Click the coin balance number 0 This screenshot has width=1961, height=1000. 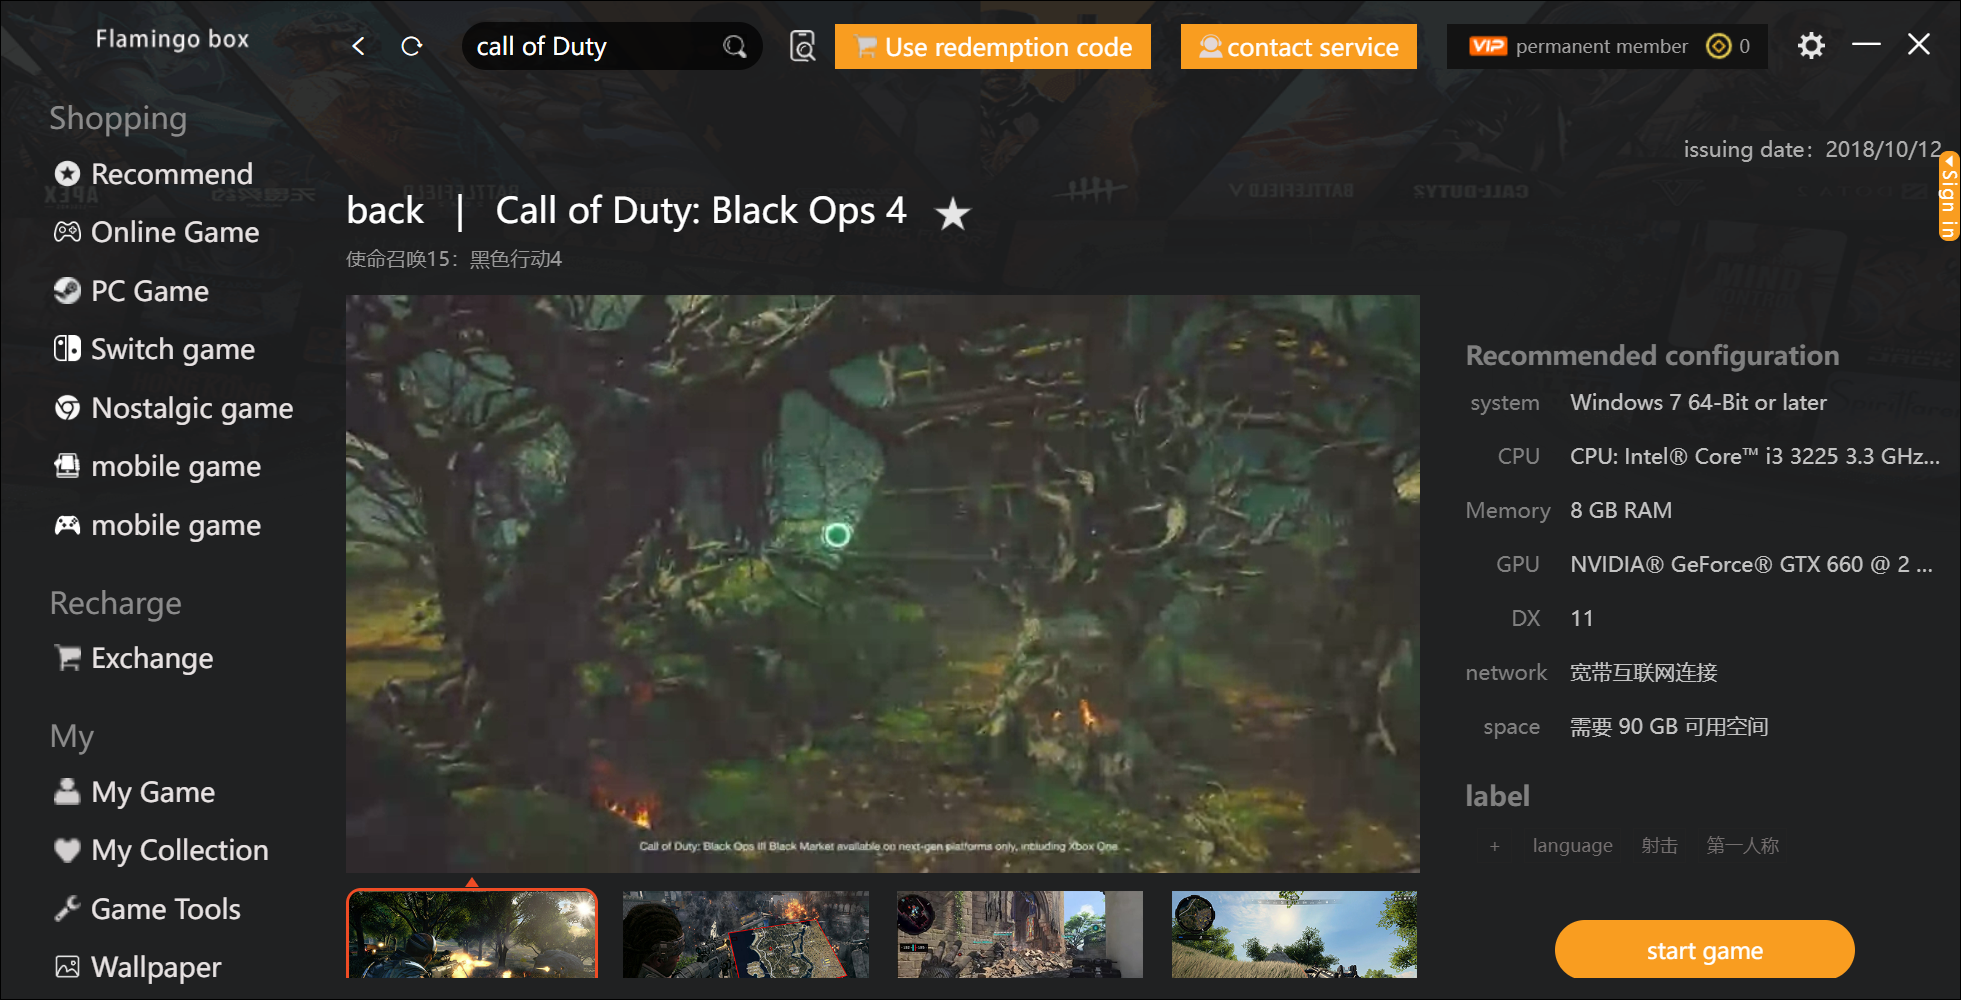[x=1744, y=46]
